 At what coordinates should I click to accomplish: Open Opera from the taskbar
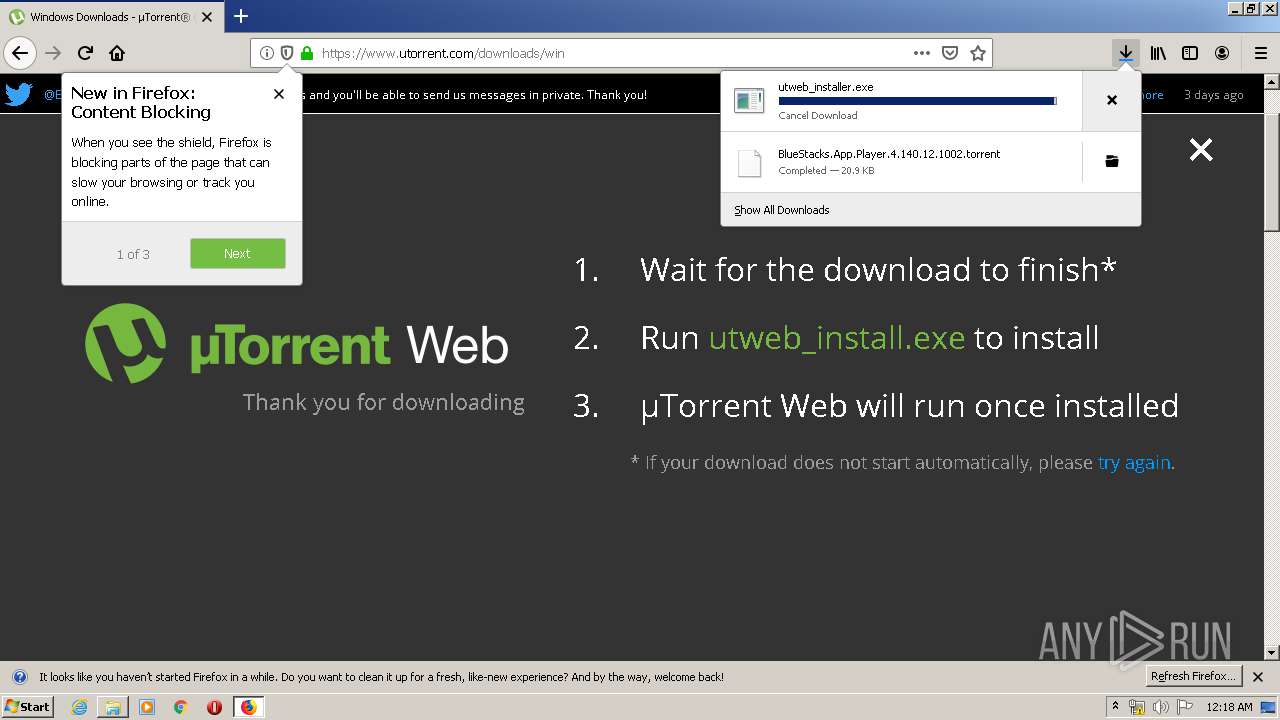[214, 707]
